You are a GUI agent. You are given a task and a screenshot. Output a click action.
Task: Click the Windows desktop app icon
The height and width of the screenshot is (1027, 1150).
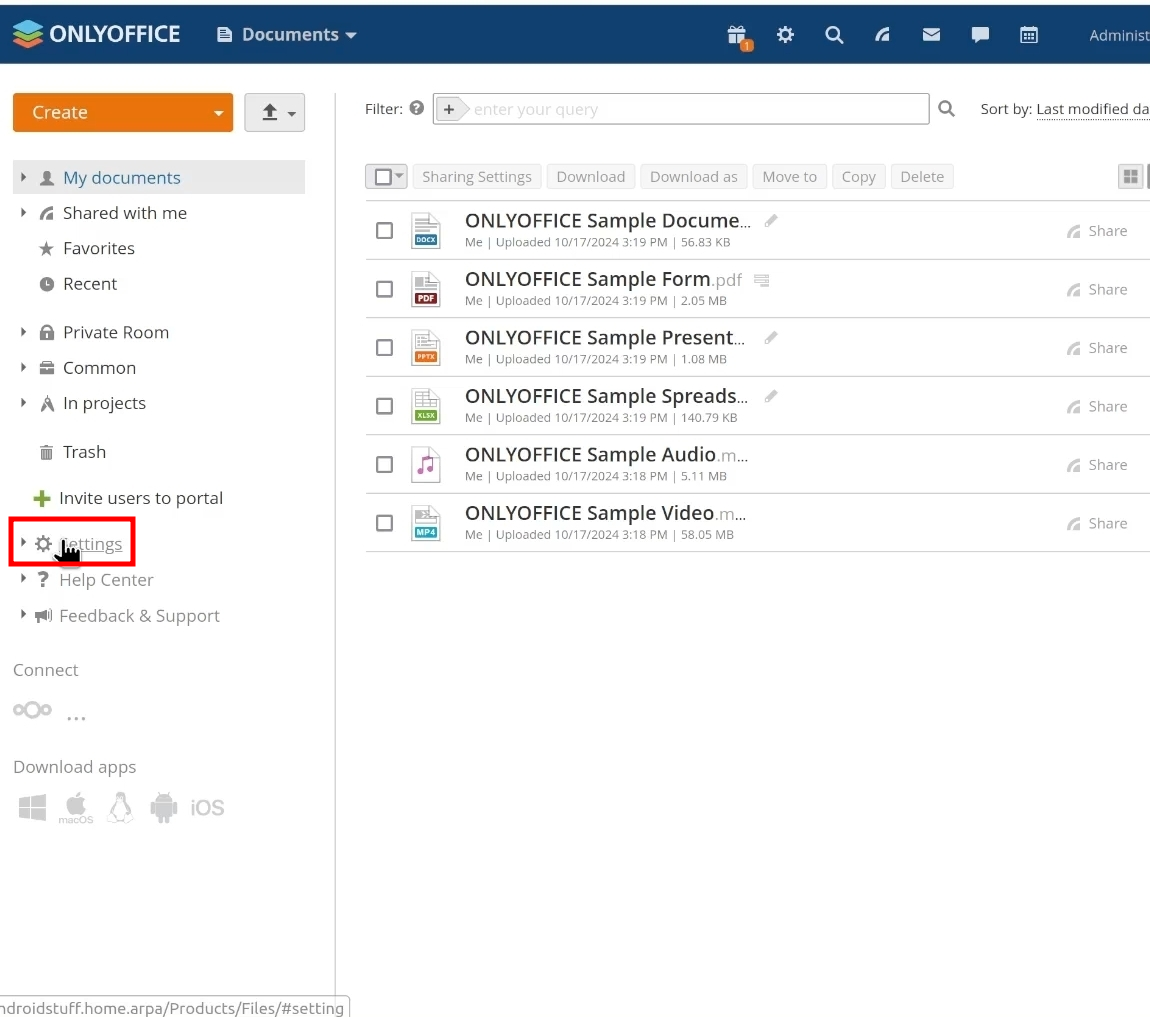point(32,808)
